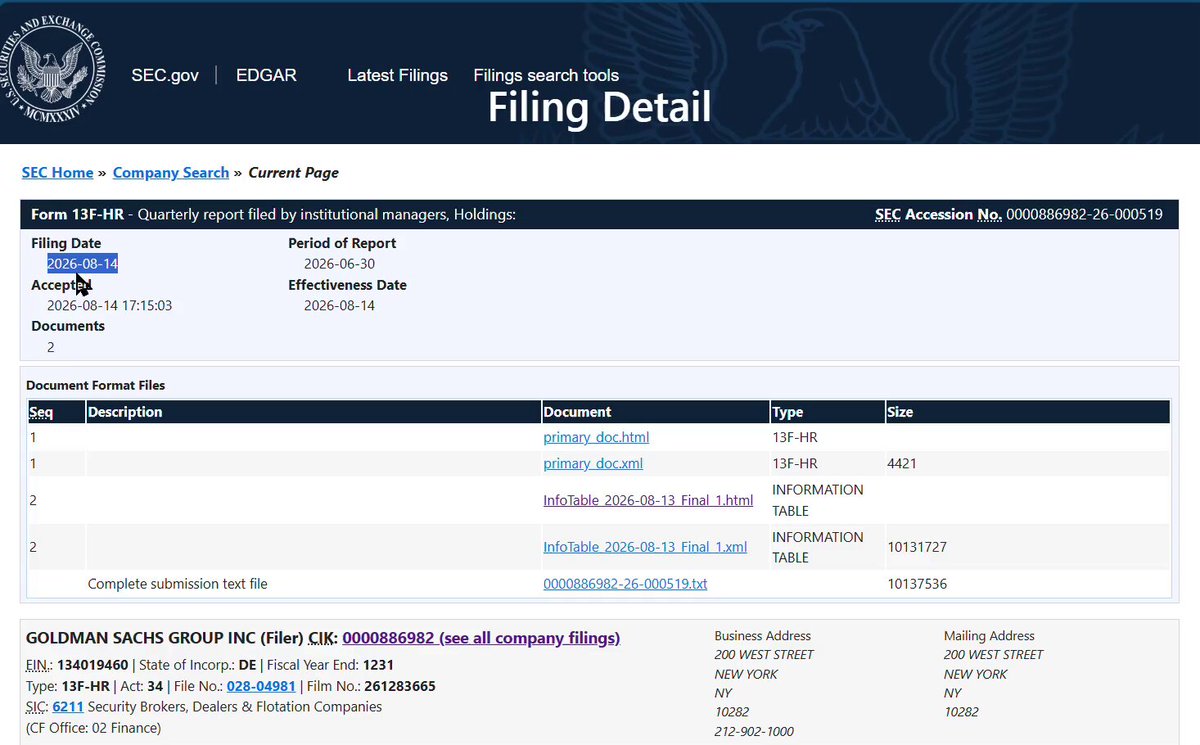Screen dimensions: 1200x745
Task: Click the Mailing Address heading
Action: (989, 636)
